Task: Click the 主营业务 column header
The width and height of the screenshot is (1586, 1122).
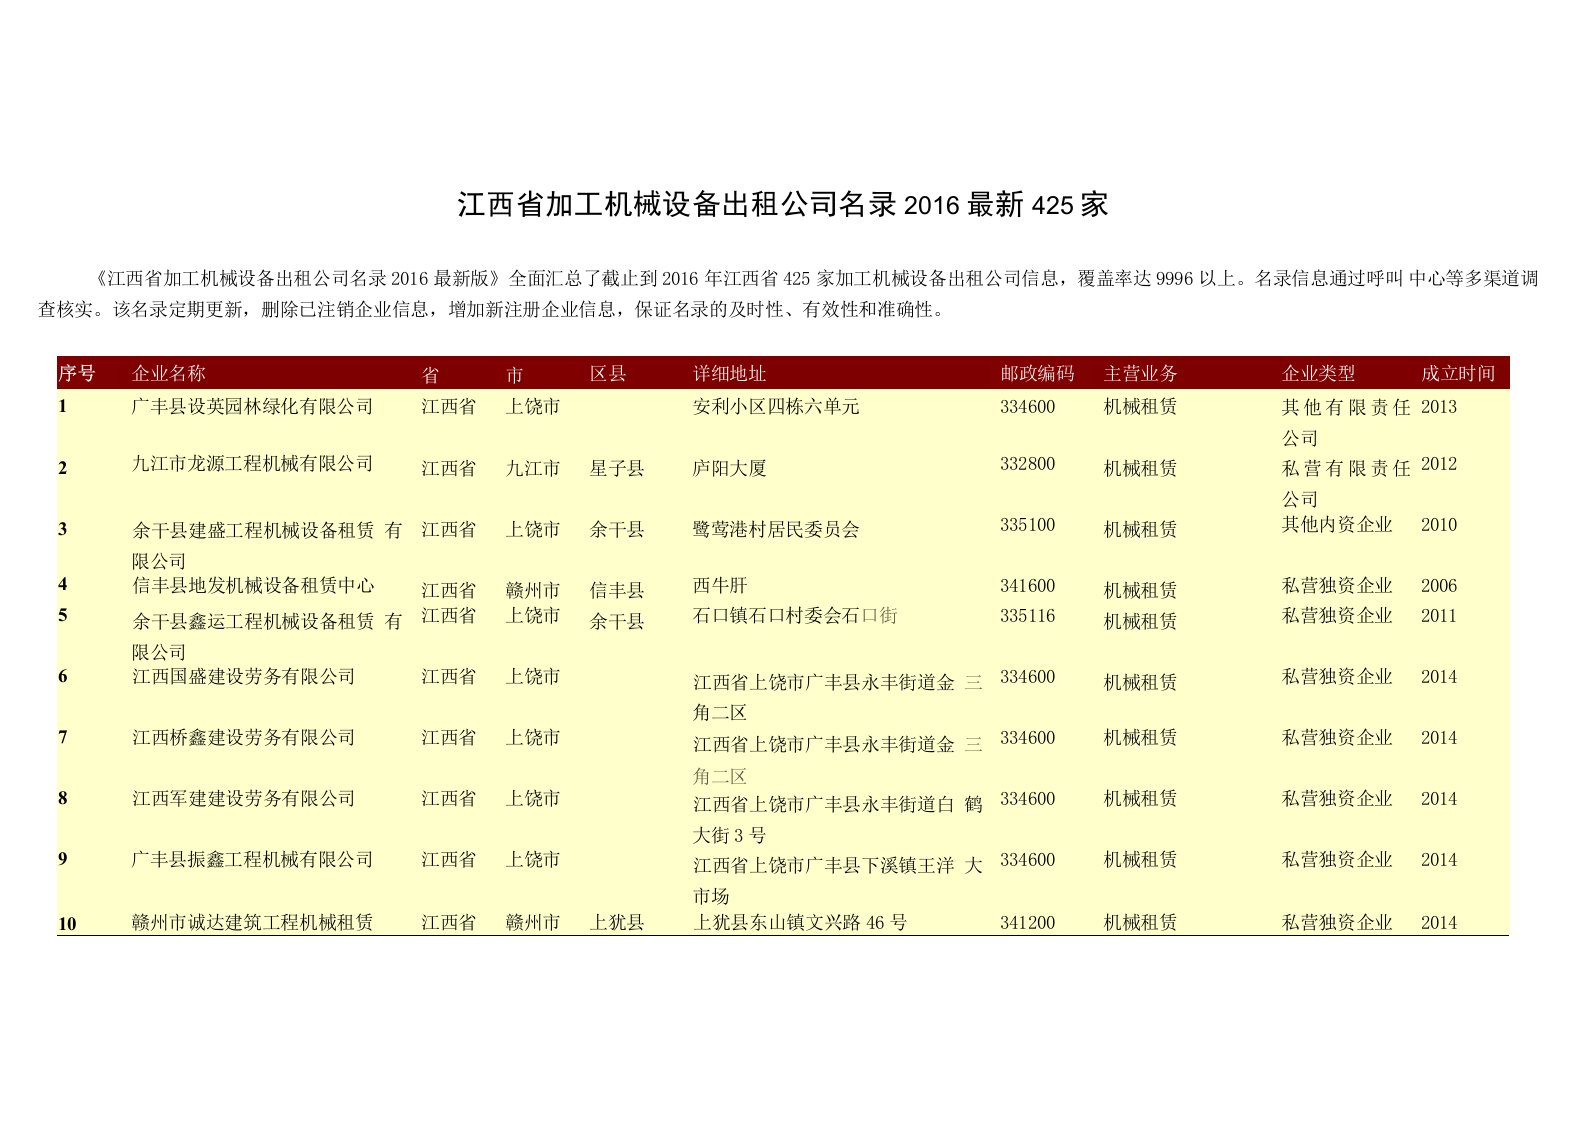Action: [1141, 373]
